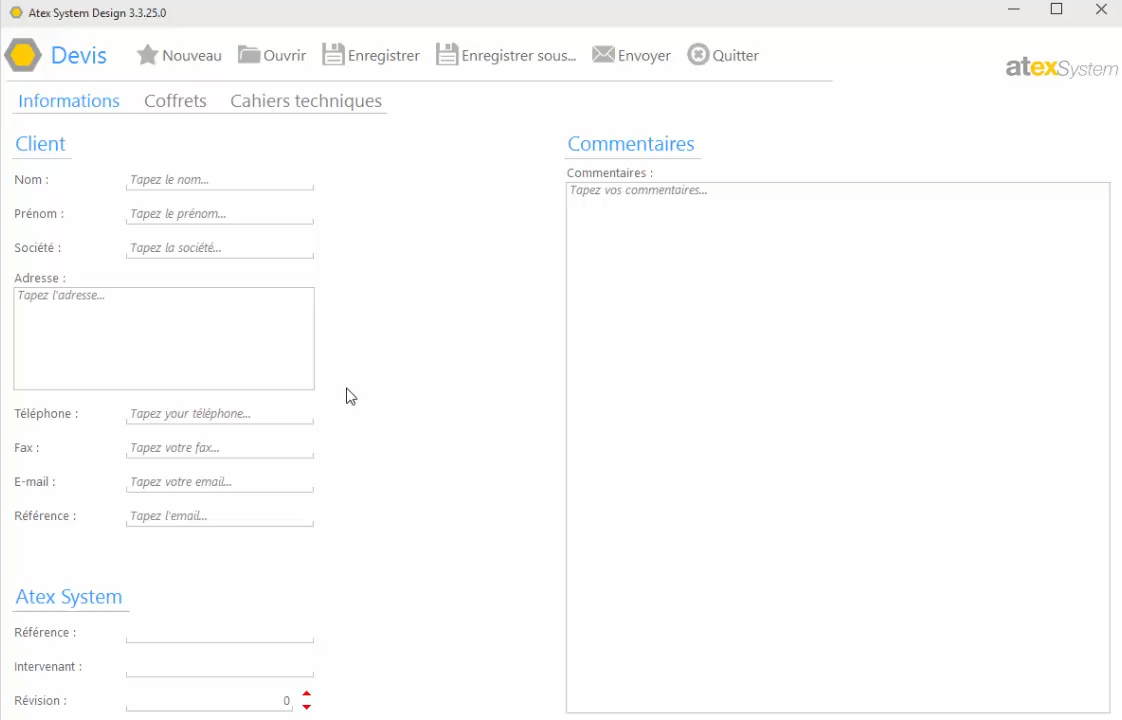The image size is (1122, 720).
Task: Click the star icon for Nouveau
Action: 147,55
